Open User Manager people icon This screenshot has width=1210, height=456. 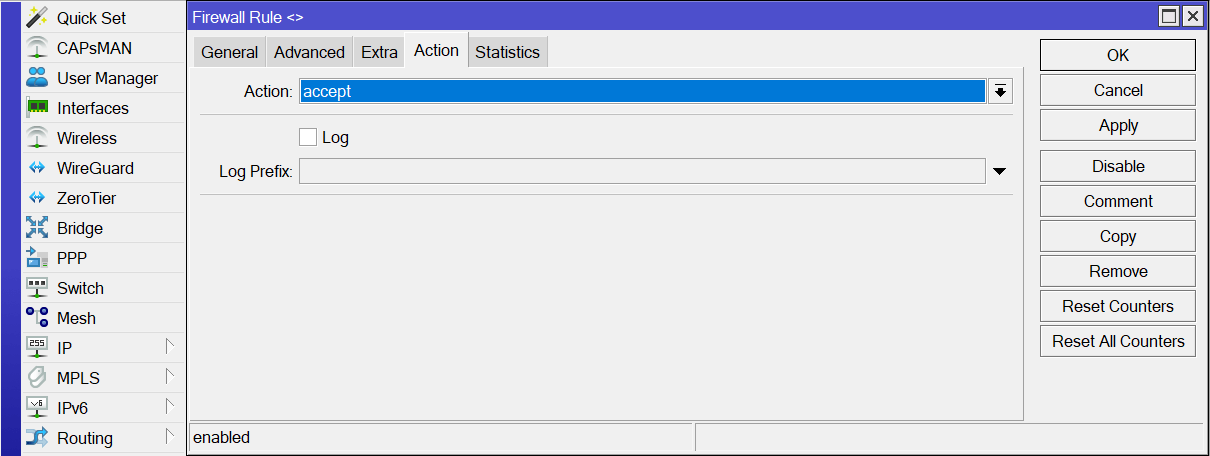click(37, 78)
